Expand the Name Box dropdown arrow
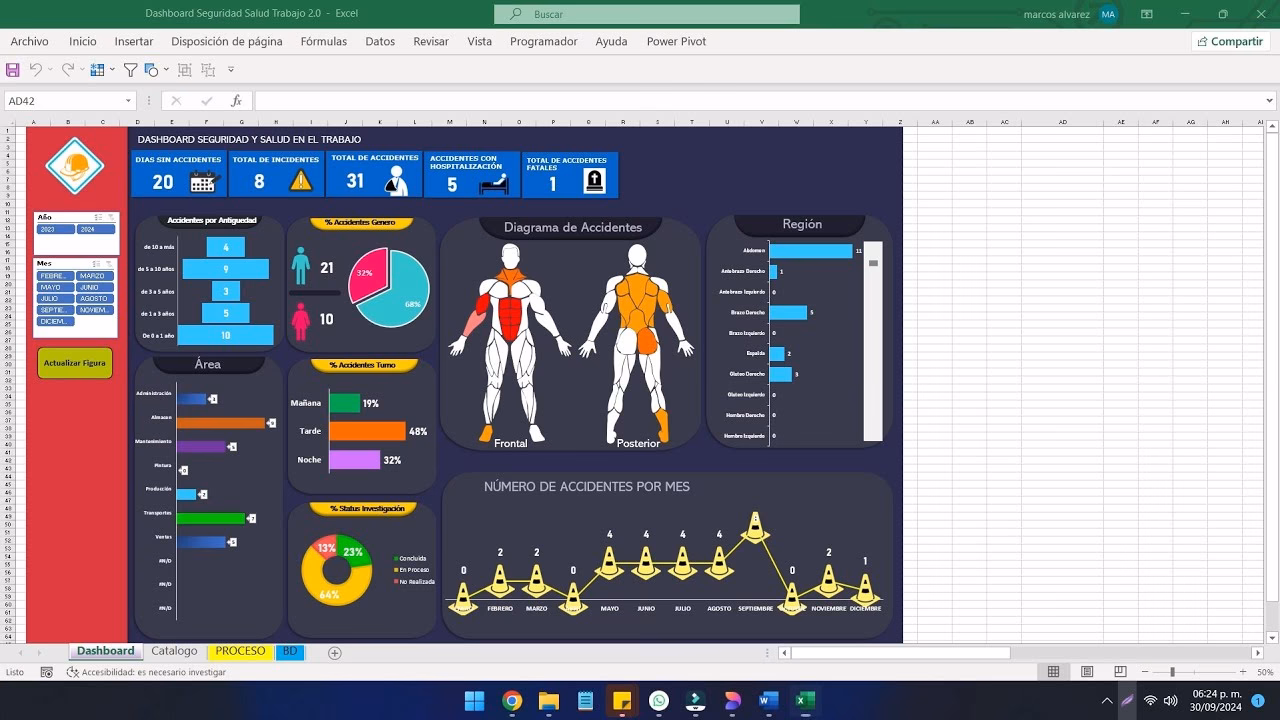The image size is (1280, 720). pos(128,101)
